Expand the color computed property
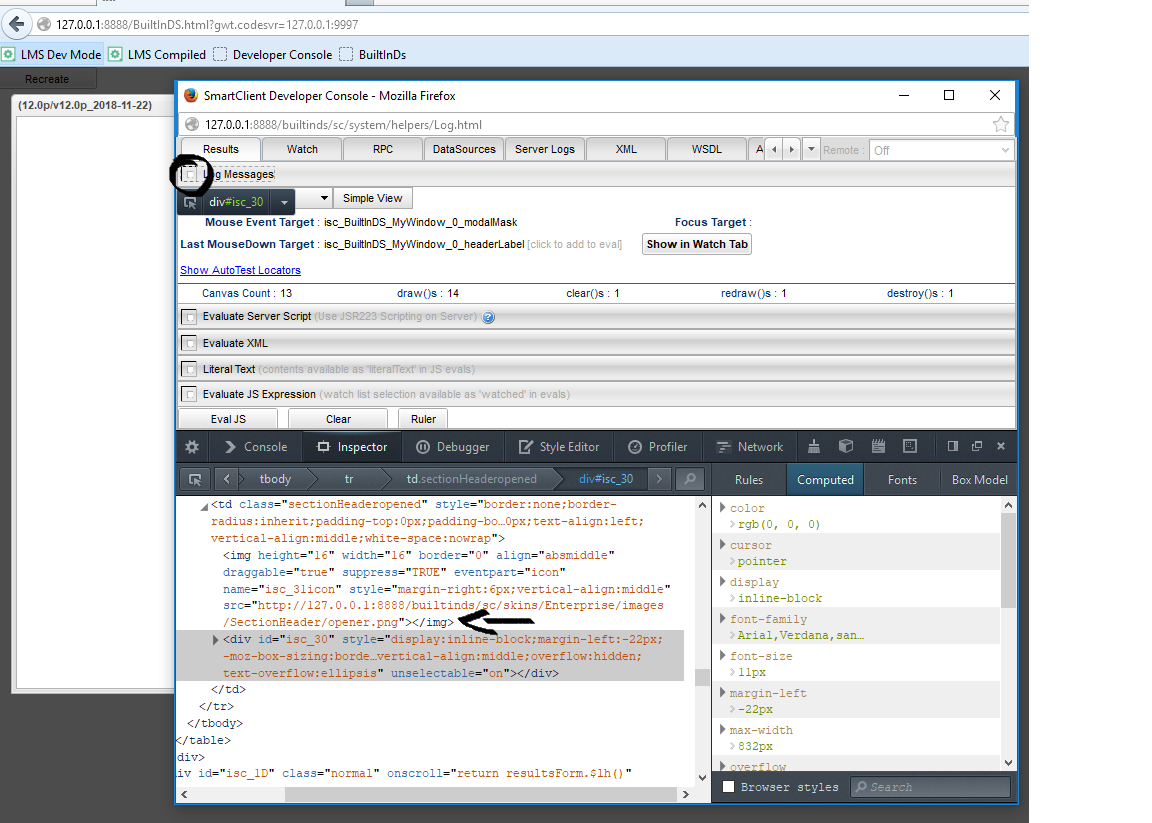The width and height of the screenshot is (1152, 823). tap(723, 508)
